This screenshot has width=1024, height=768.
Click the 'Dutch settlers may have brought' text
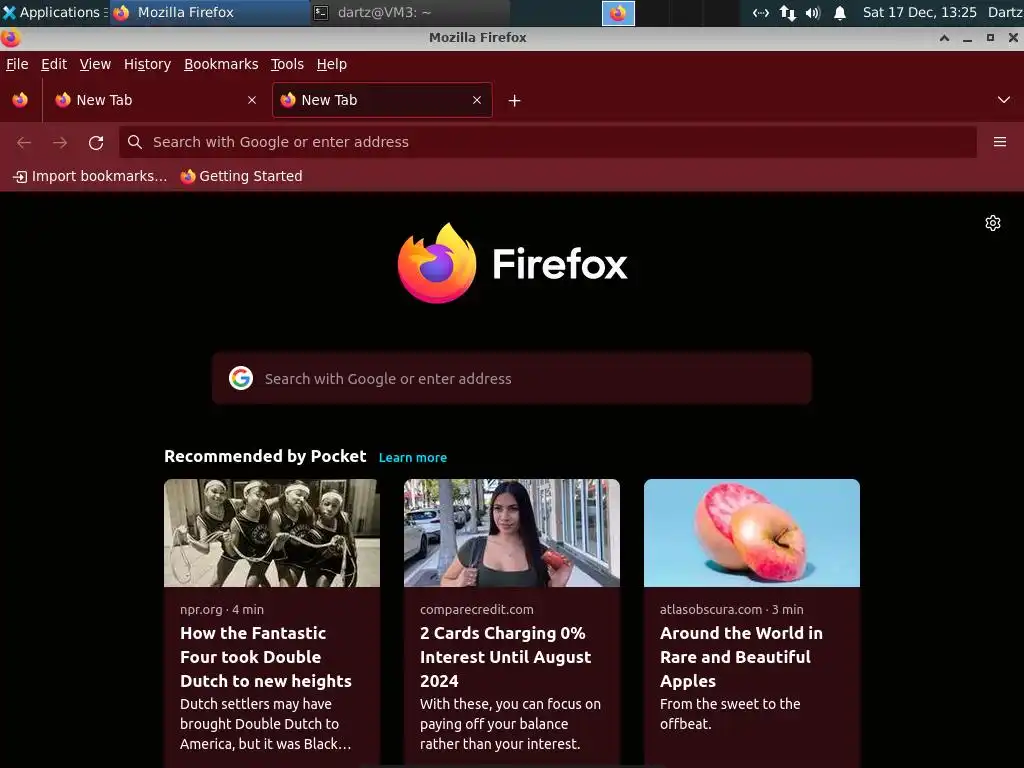(x=267, y=724)
